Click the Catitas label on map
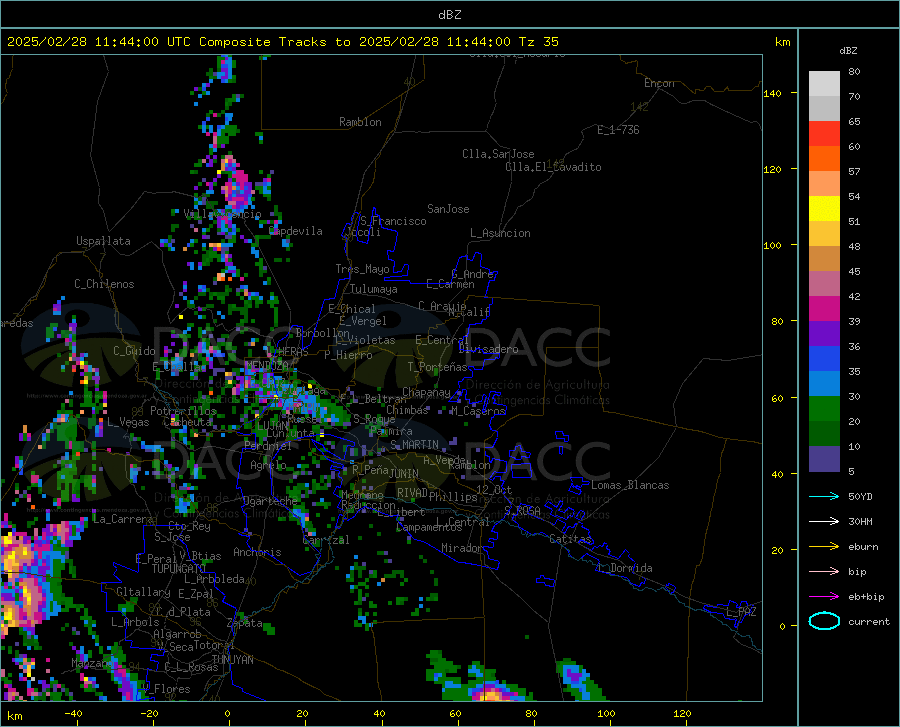This screenshot has height=727, width=900. (x=571, y=539)
